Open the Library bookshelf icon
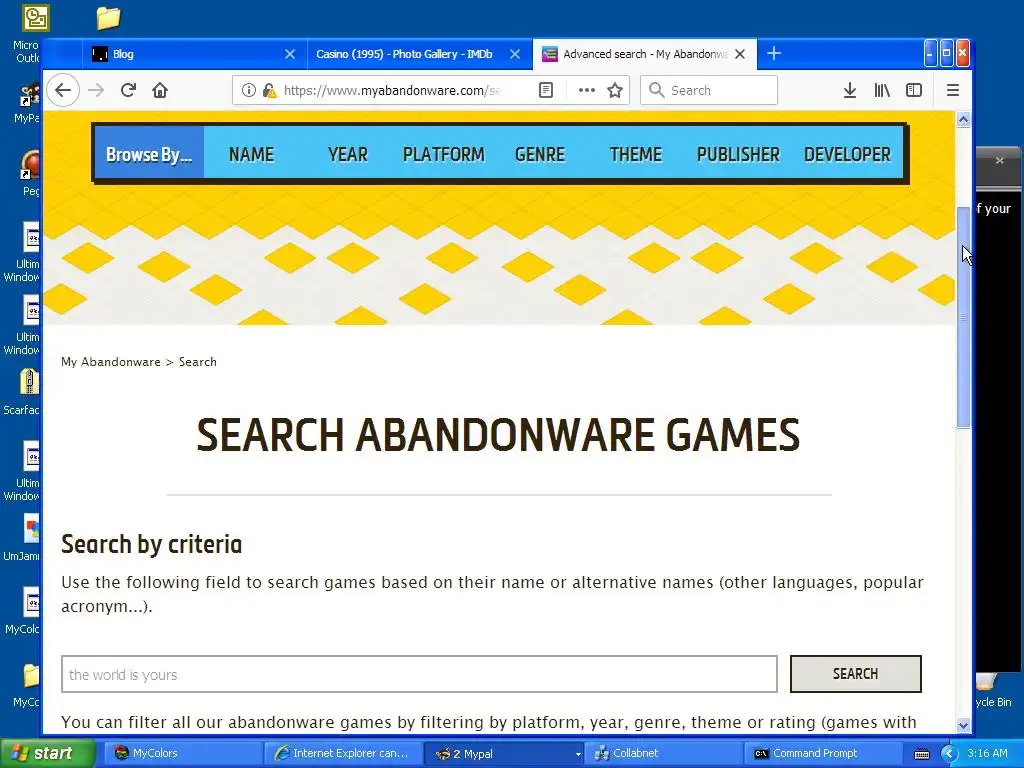The width and height of the screenshot is (1024, 768). (882, 90)
